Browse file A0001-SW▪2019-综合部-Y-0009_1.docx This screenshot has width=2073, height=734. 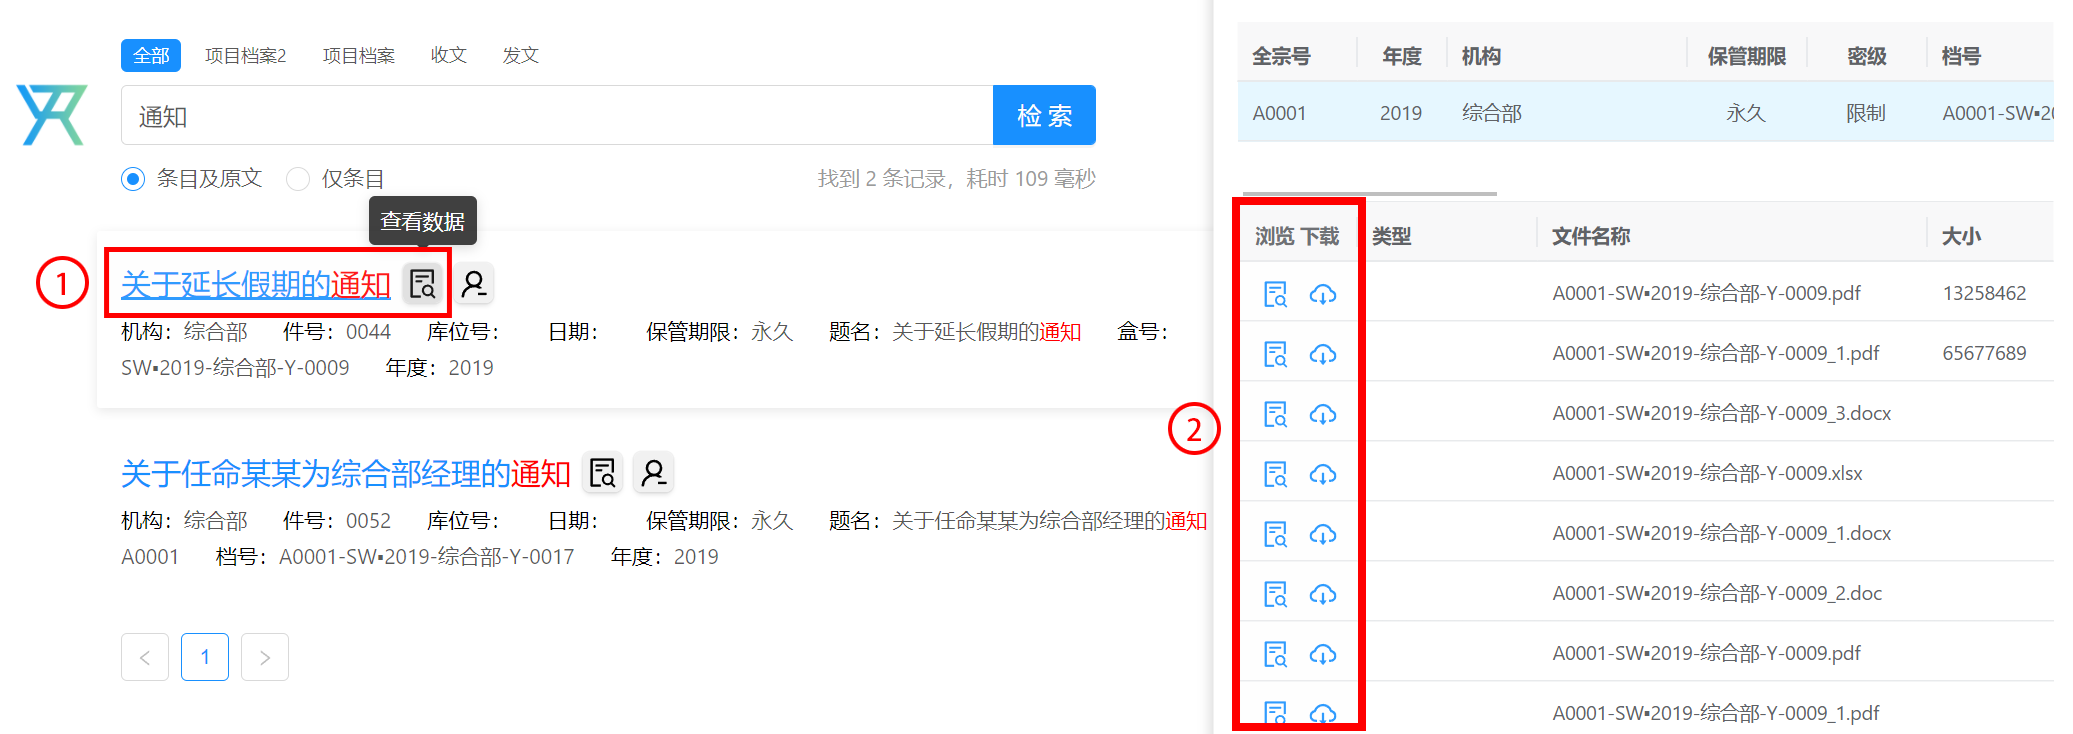1276,534
